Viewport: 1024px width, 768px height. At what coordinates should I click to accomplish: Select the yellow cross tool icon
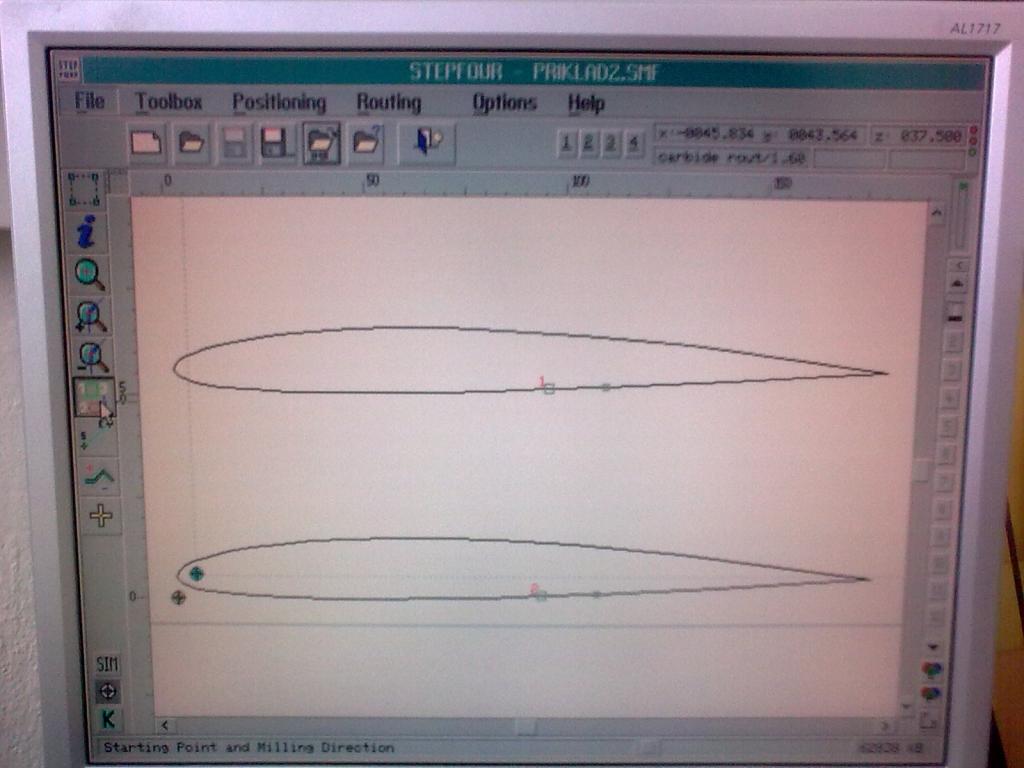click(x=101, y=516)
